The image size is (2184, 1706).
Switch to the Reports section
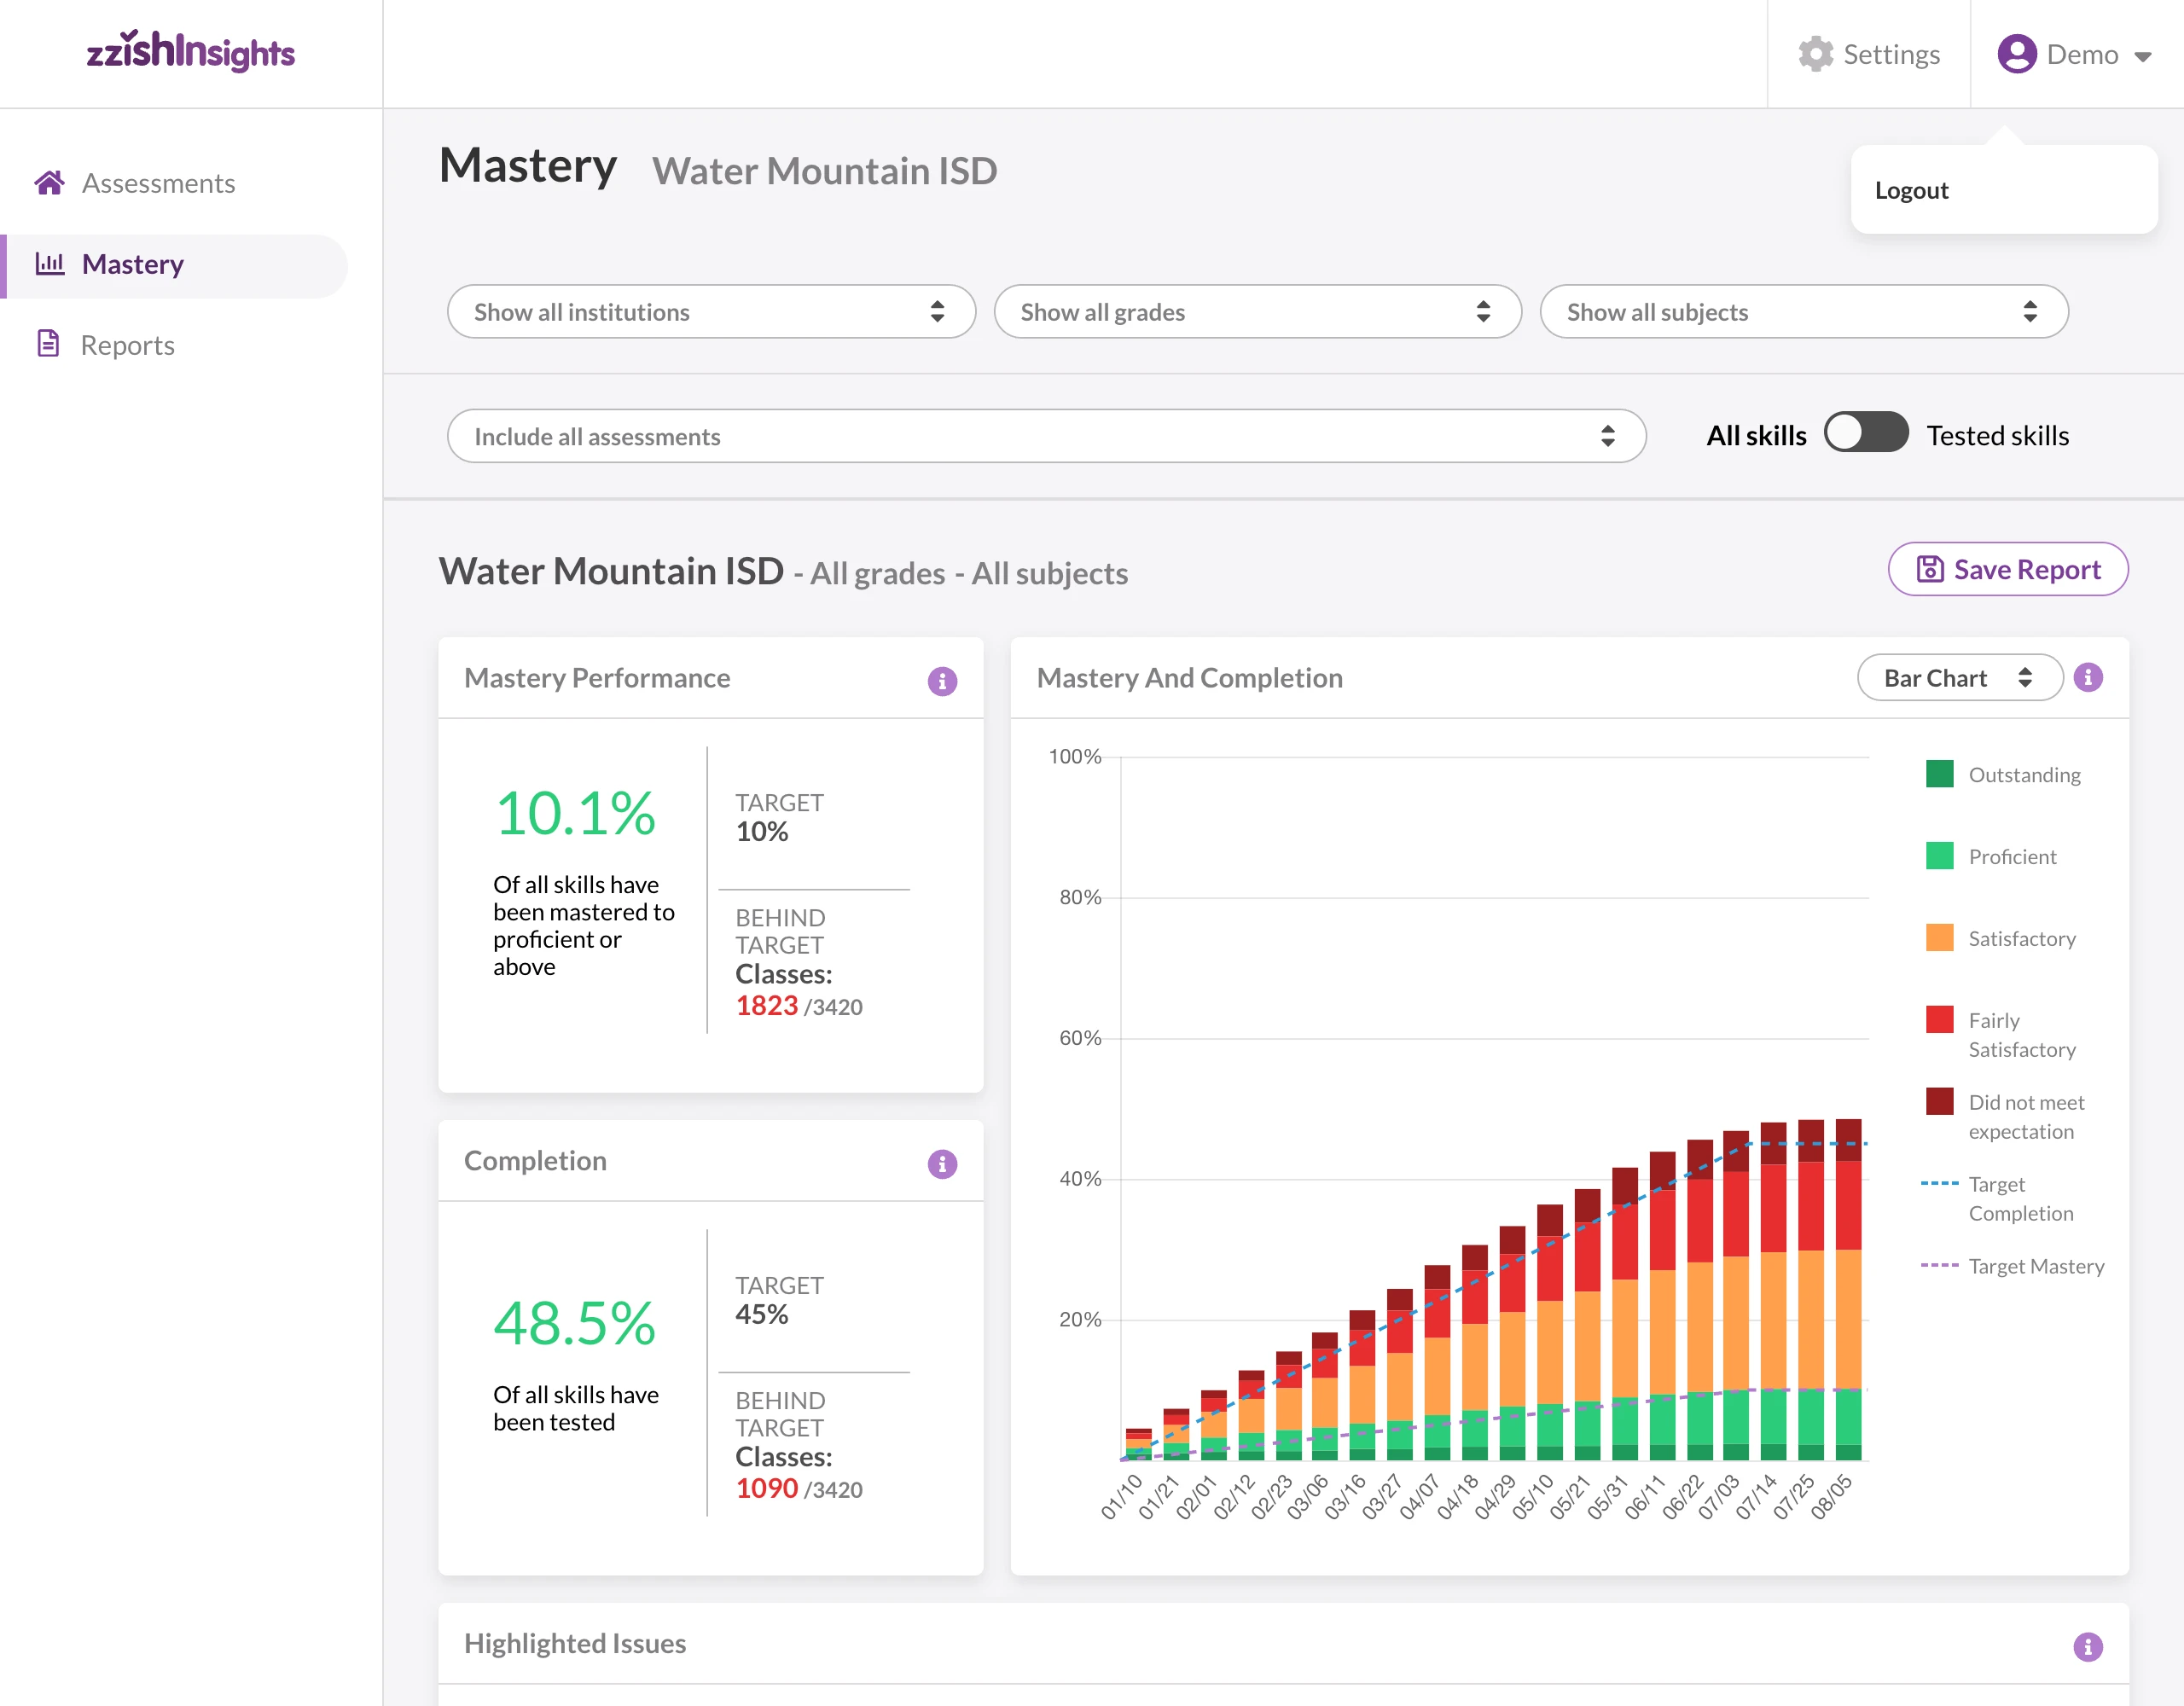[x=127, y=344]
